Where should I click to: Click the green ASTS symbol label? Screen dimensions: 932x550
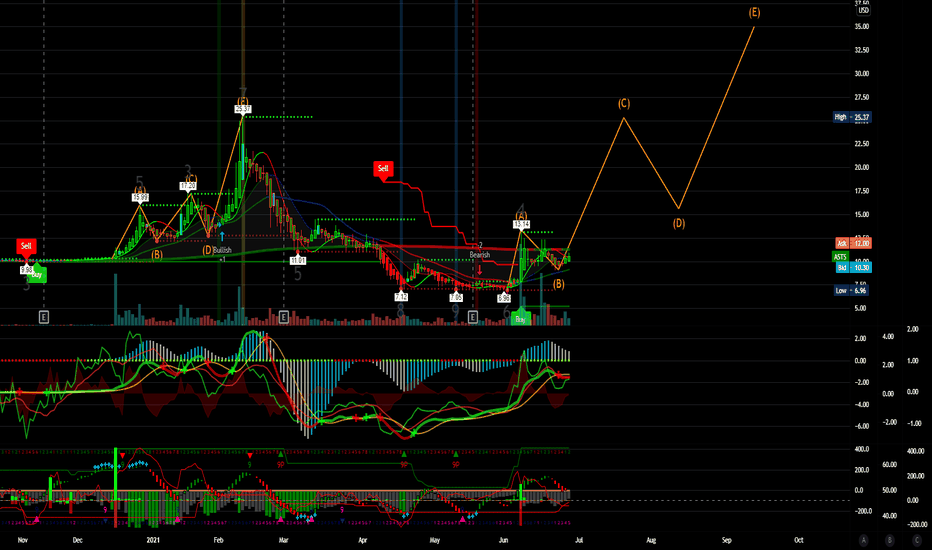pos(840,257)
